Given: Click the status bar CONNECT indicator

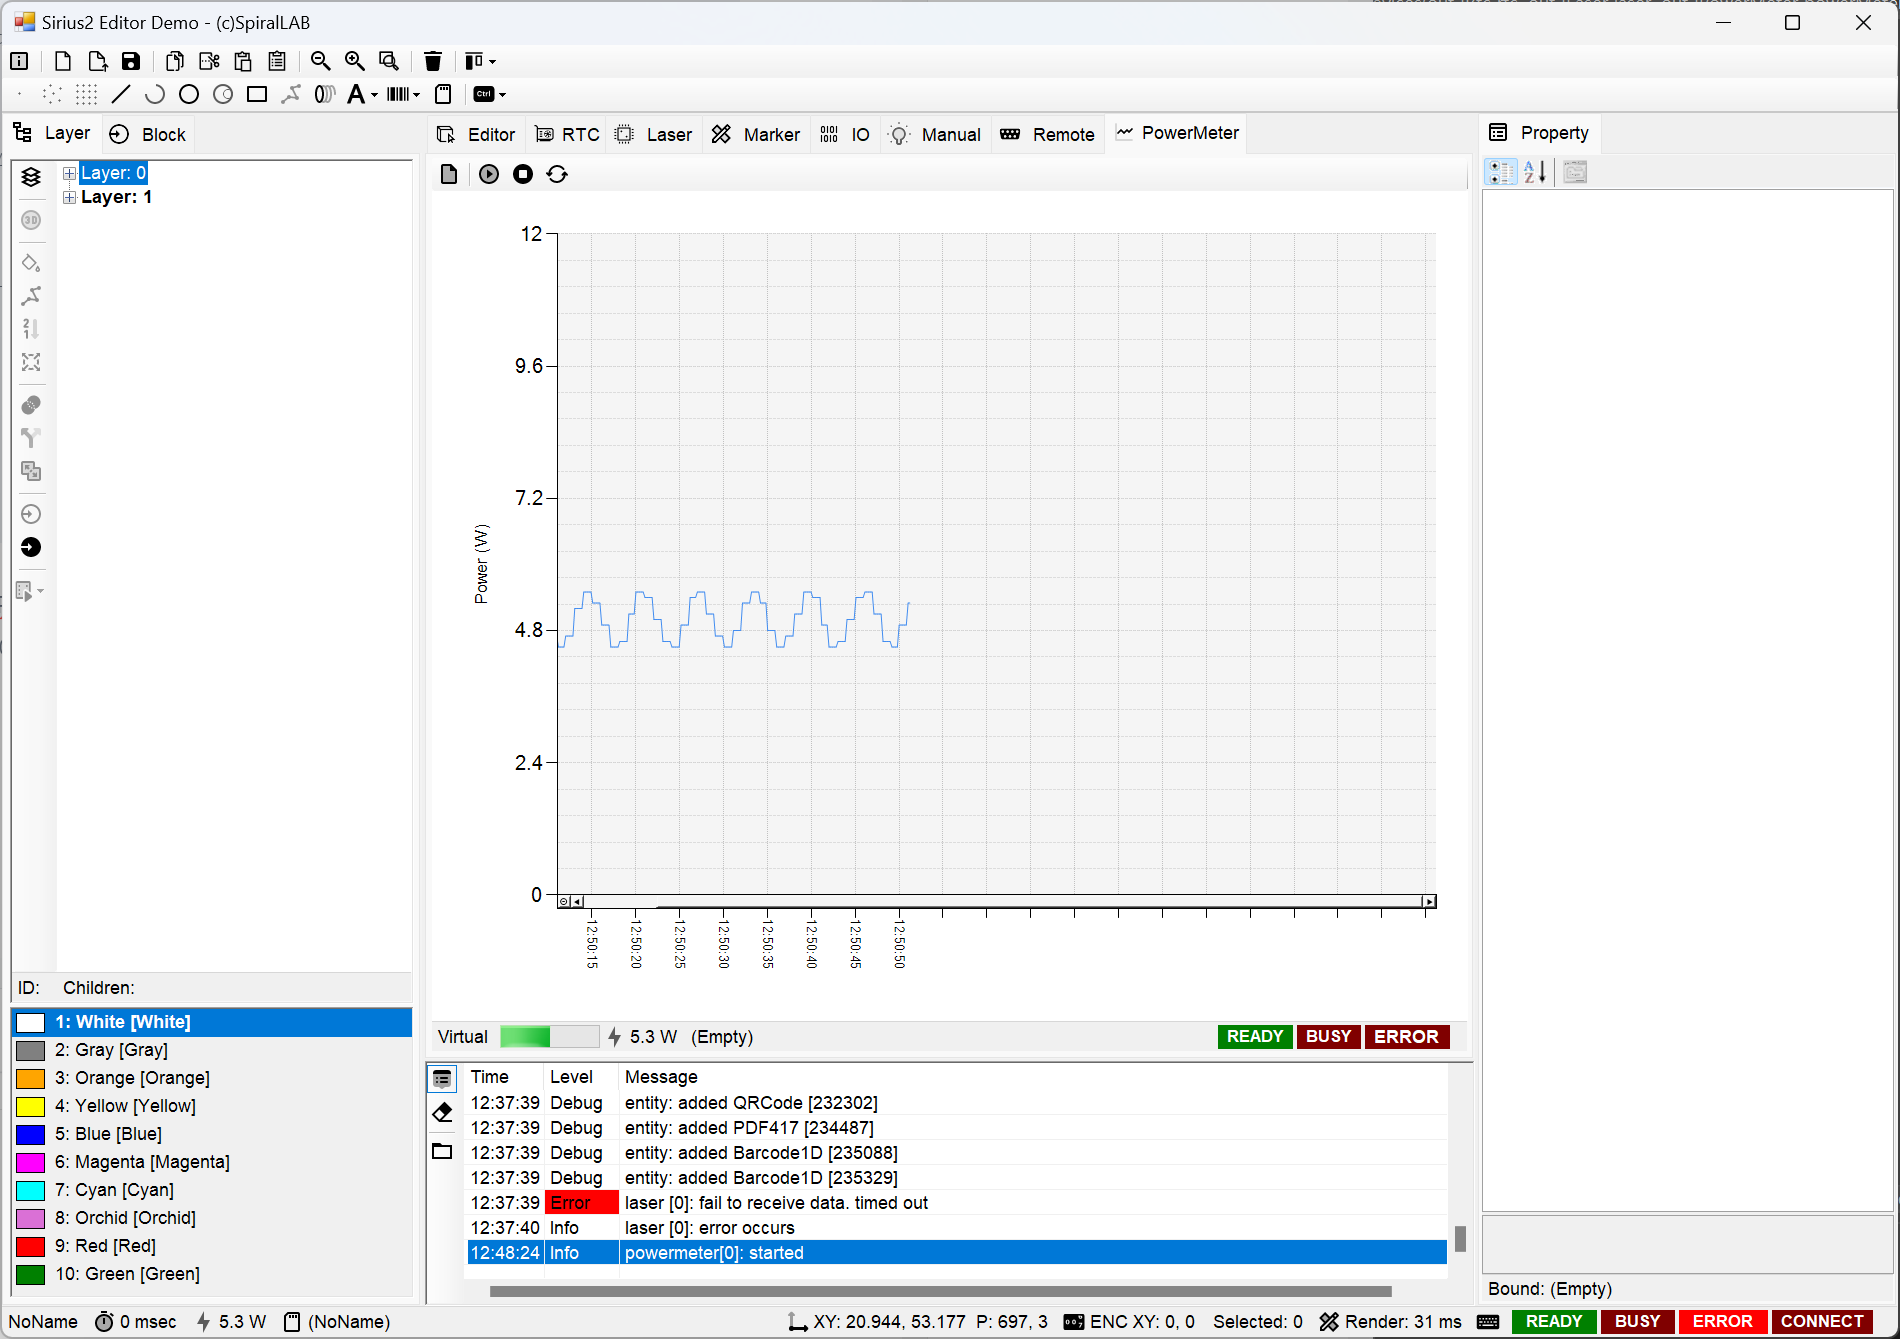Looking at the screenshot, I should [1822, 1321].
